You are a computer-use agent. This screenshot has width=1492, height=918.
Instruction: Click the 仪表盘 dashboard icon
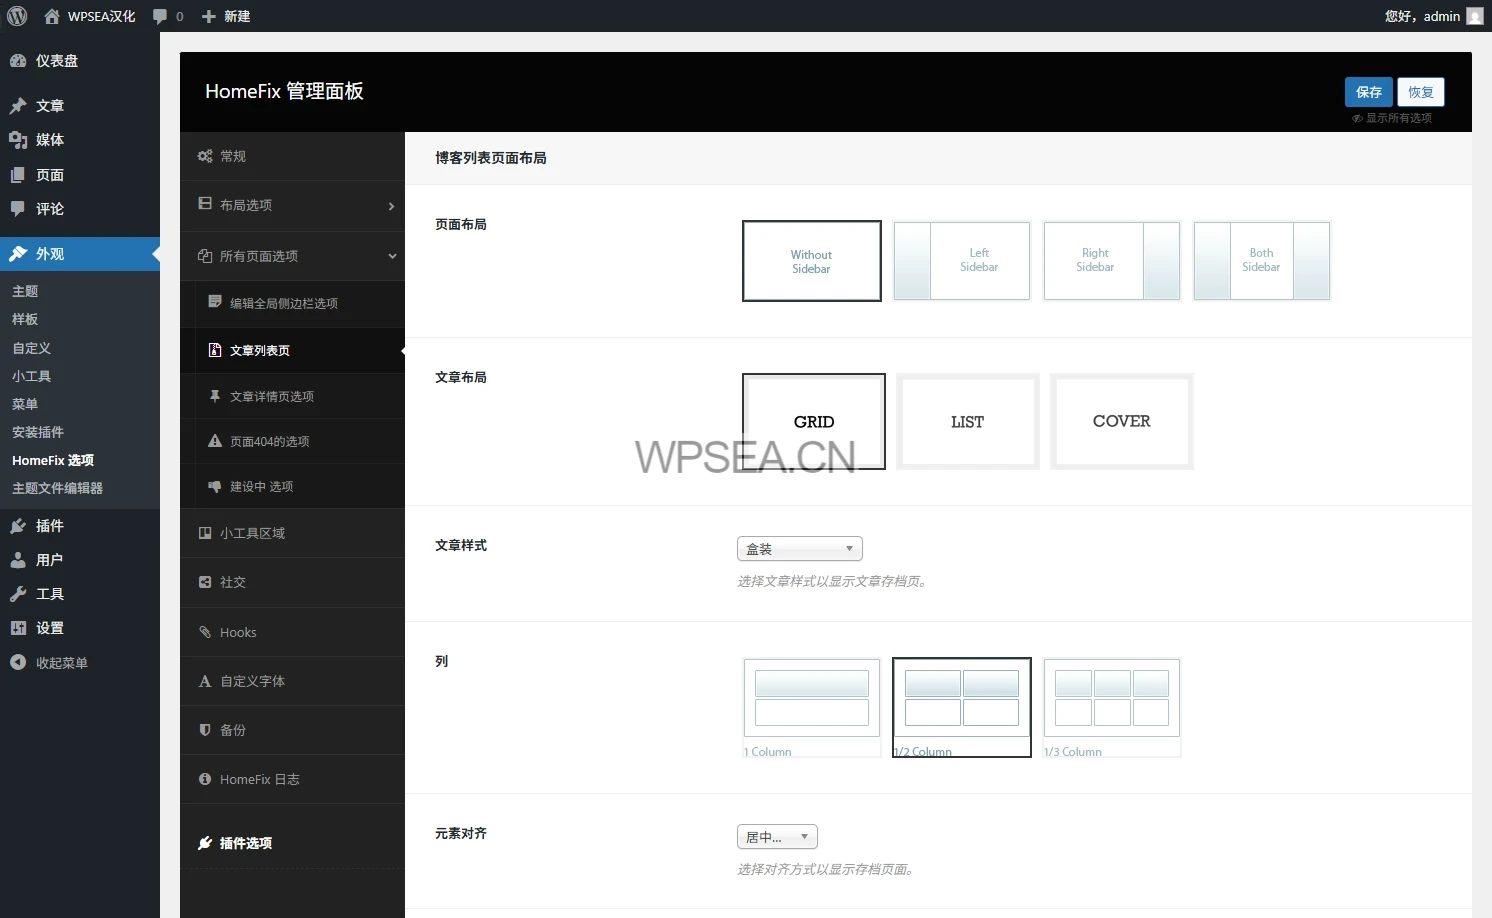pyautogui.click(x=18, y=61)
